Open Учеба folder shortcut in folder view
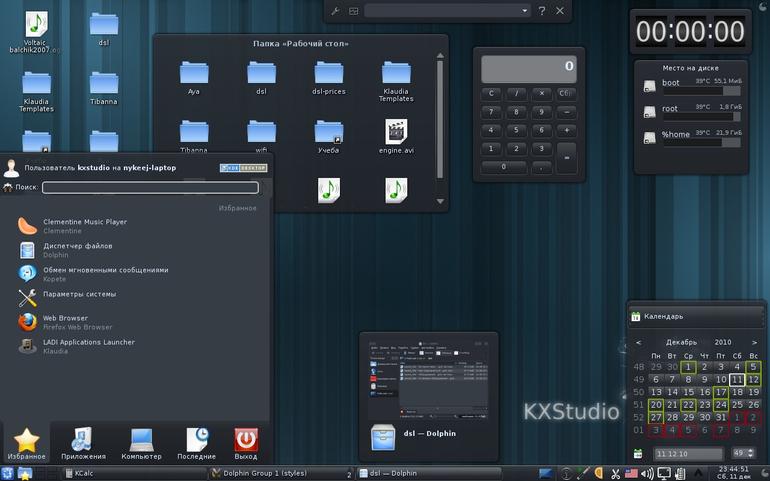 tap(329, 137)
